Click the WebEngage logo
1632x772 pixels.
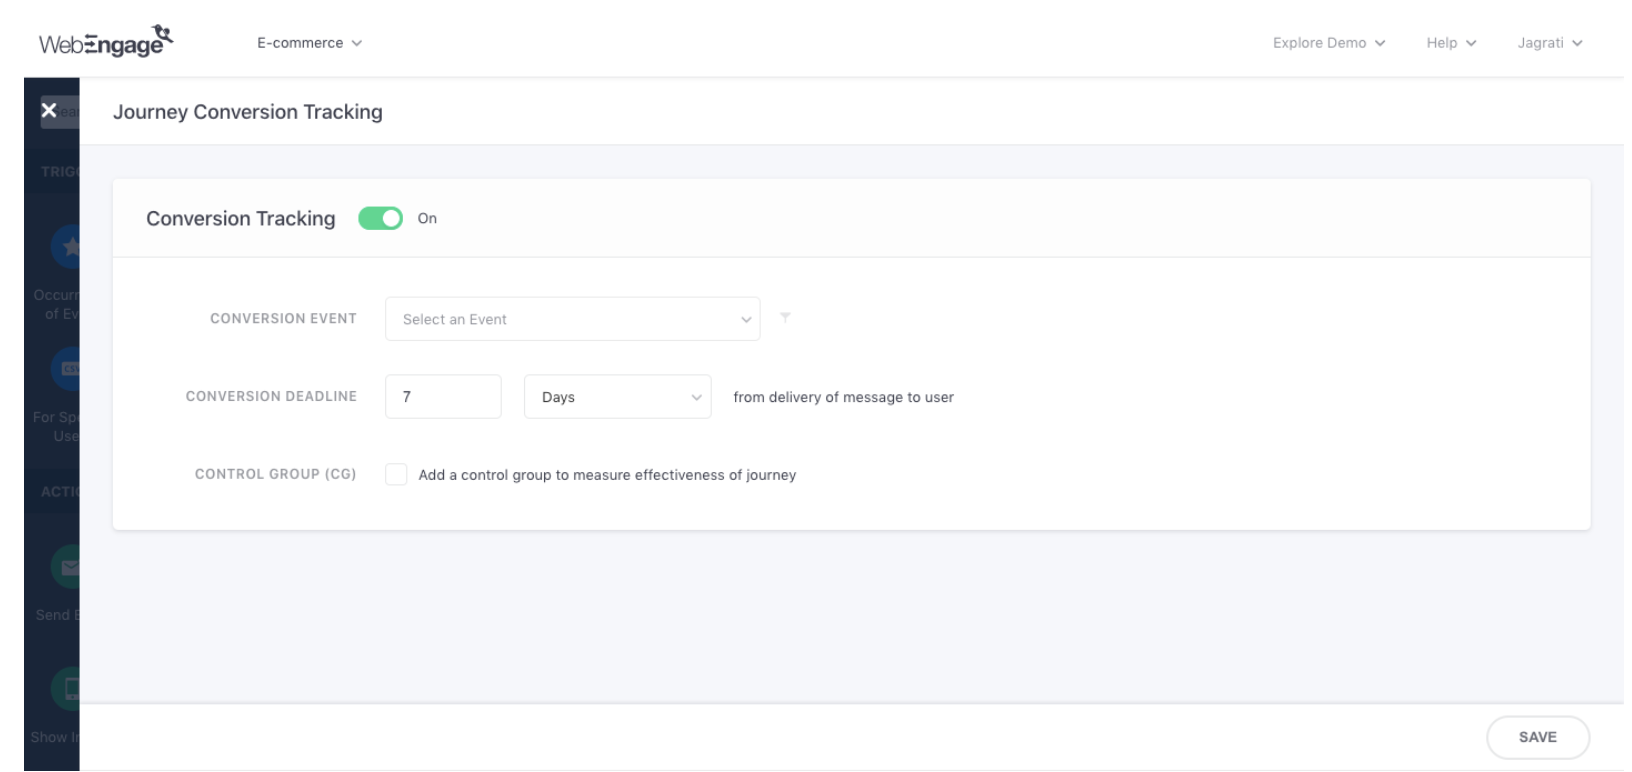[x=105, y=42]
